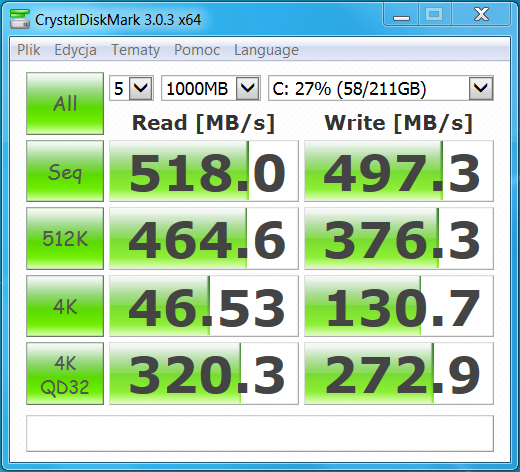Image resolution: width=520 pixels, height=472 pixels.
Task: Open the Plik menu
Action: tap(29, 50)
